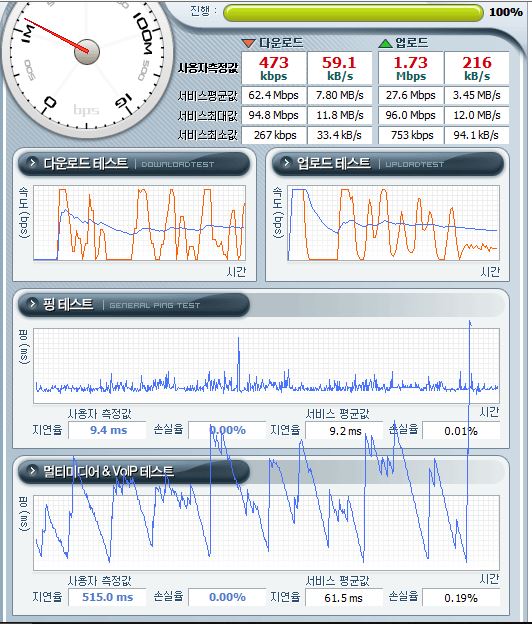Open the 업로드 테스트 section header

[388, 163]
